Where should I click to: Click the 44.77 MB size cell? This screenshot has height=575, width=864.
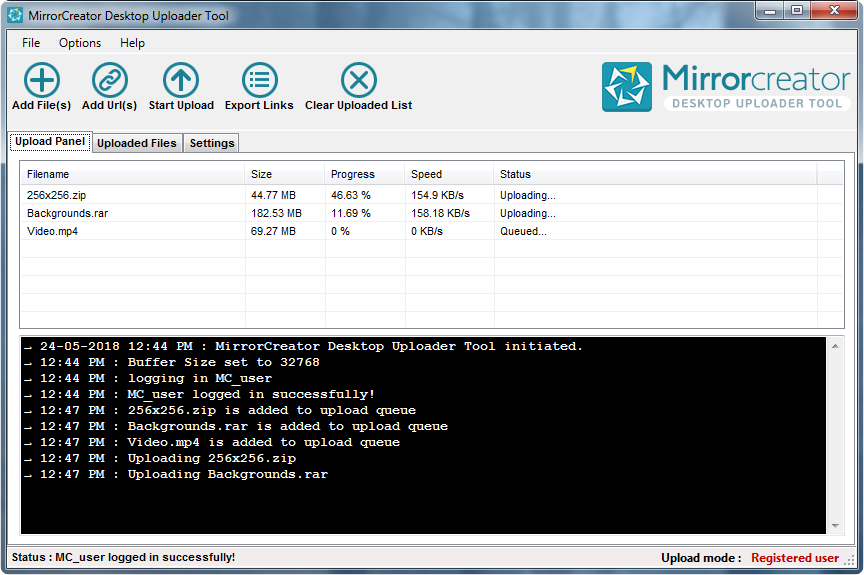pos(273,195)
